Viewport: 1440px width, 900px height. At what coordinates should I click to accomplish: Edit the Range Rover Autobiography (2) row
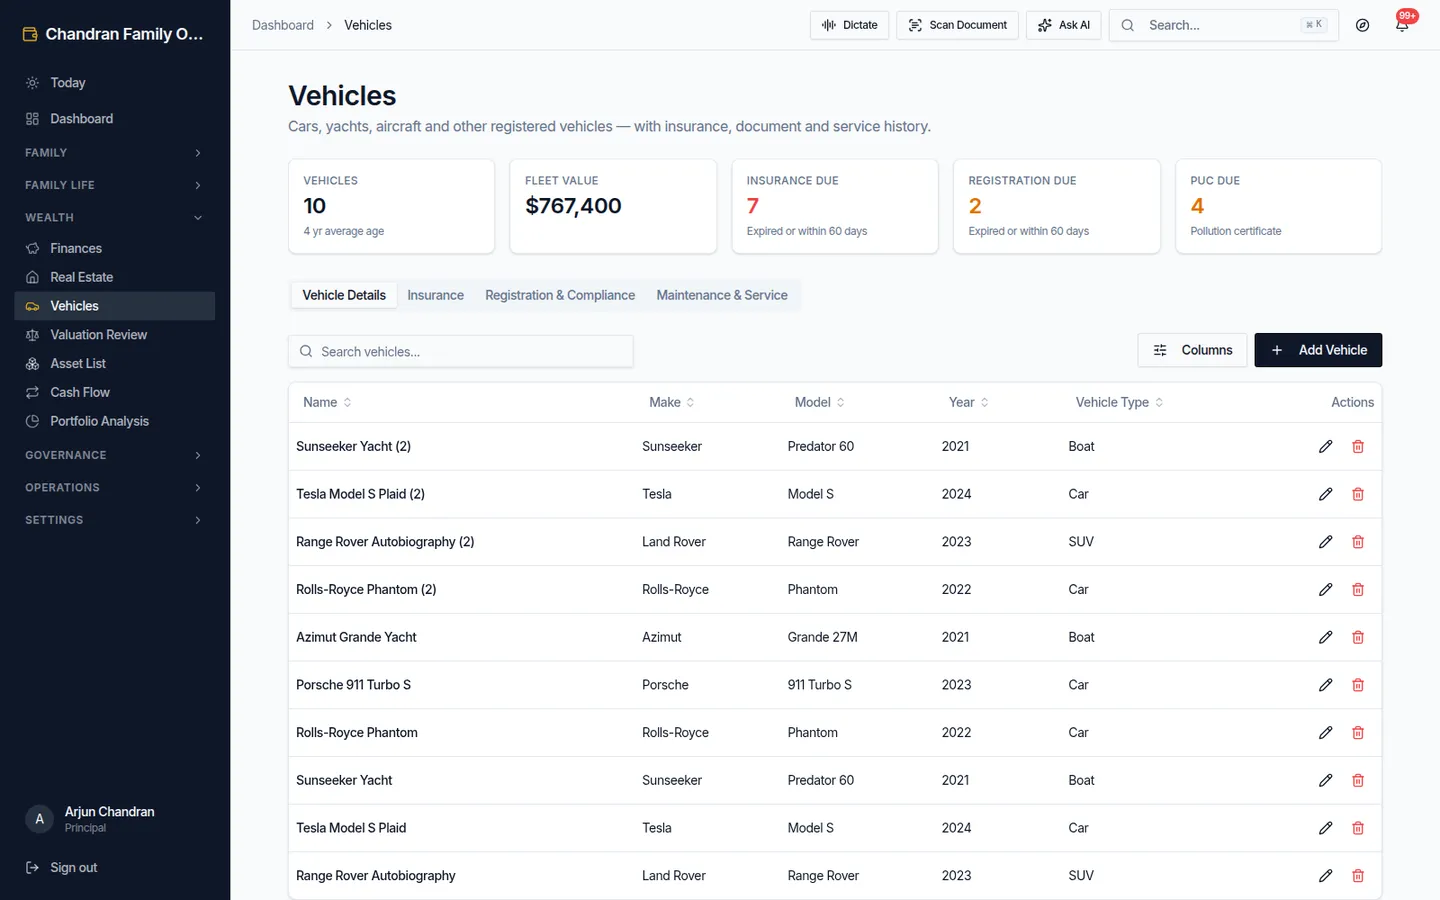pos(1325,542)
